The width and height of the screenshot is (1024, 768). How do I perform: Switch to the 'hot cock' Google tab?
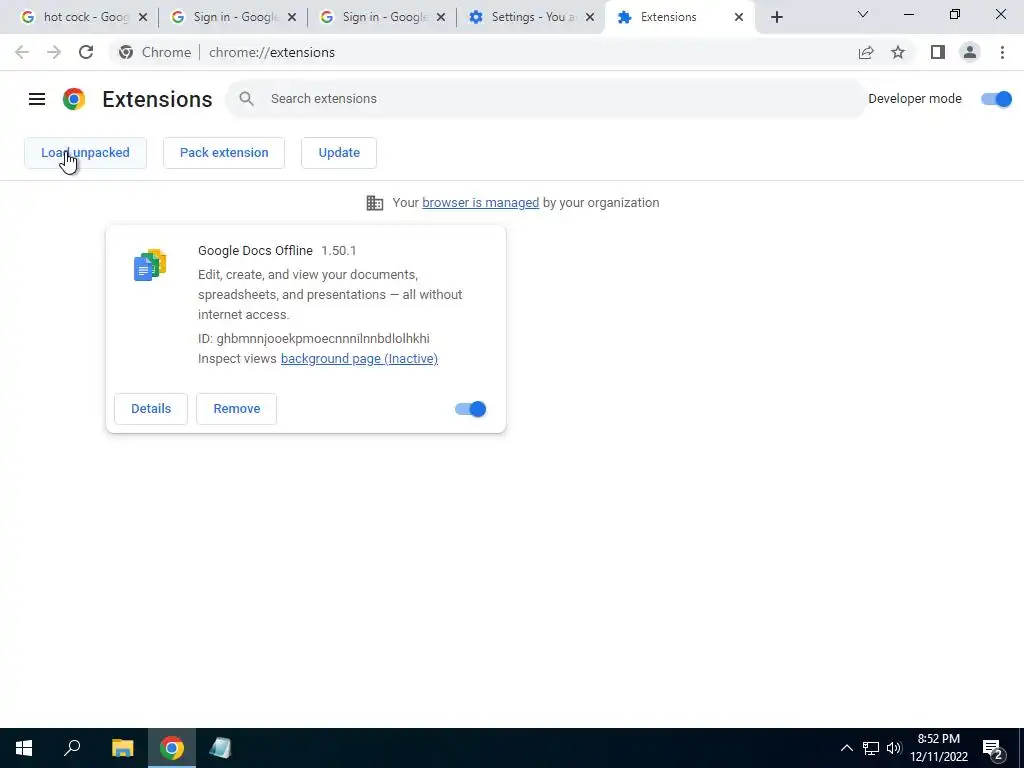[85, 17]
